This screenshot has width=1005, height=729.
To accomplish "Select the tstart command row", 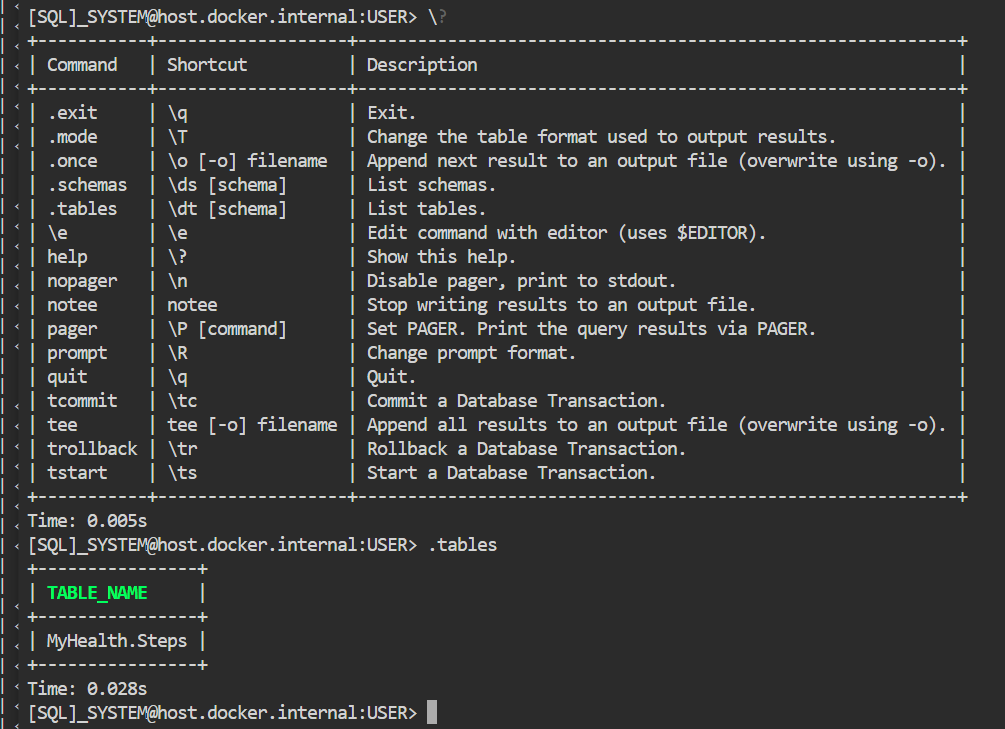I will [x=77, y=472].
